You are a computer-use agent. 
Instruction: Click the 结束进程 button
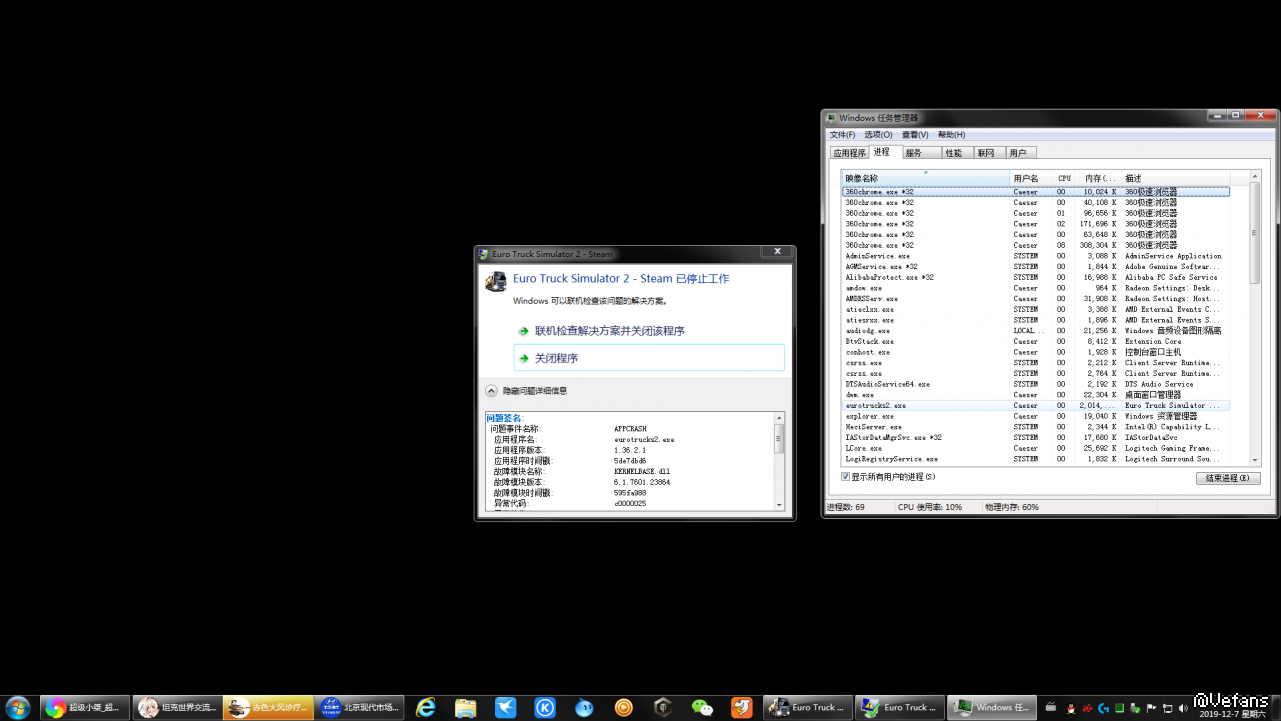tap(1227, 478)
